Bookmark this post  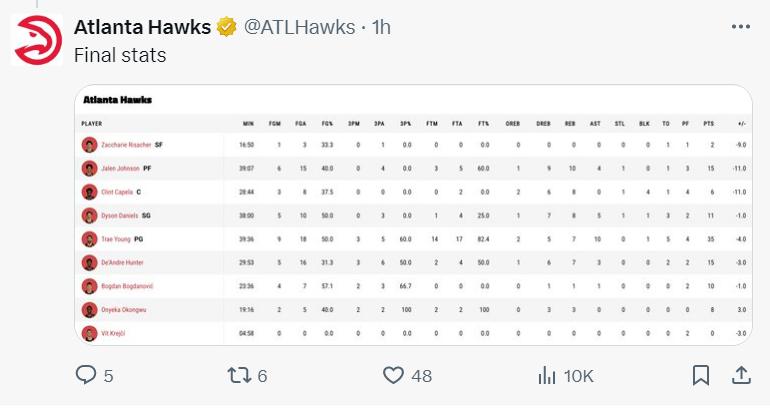pyautogui.click(x=701, y=376)
